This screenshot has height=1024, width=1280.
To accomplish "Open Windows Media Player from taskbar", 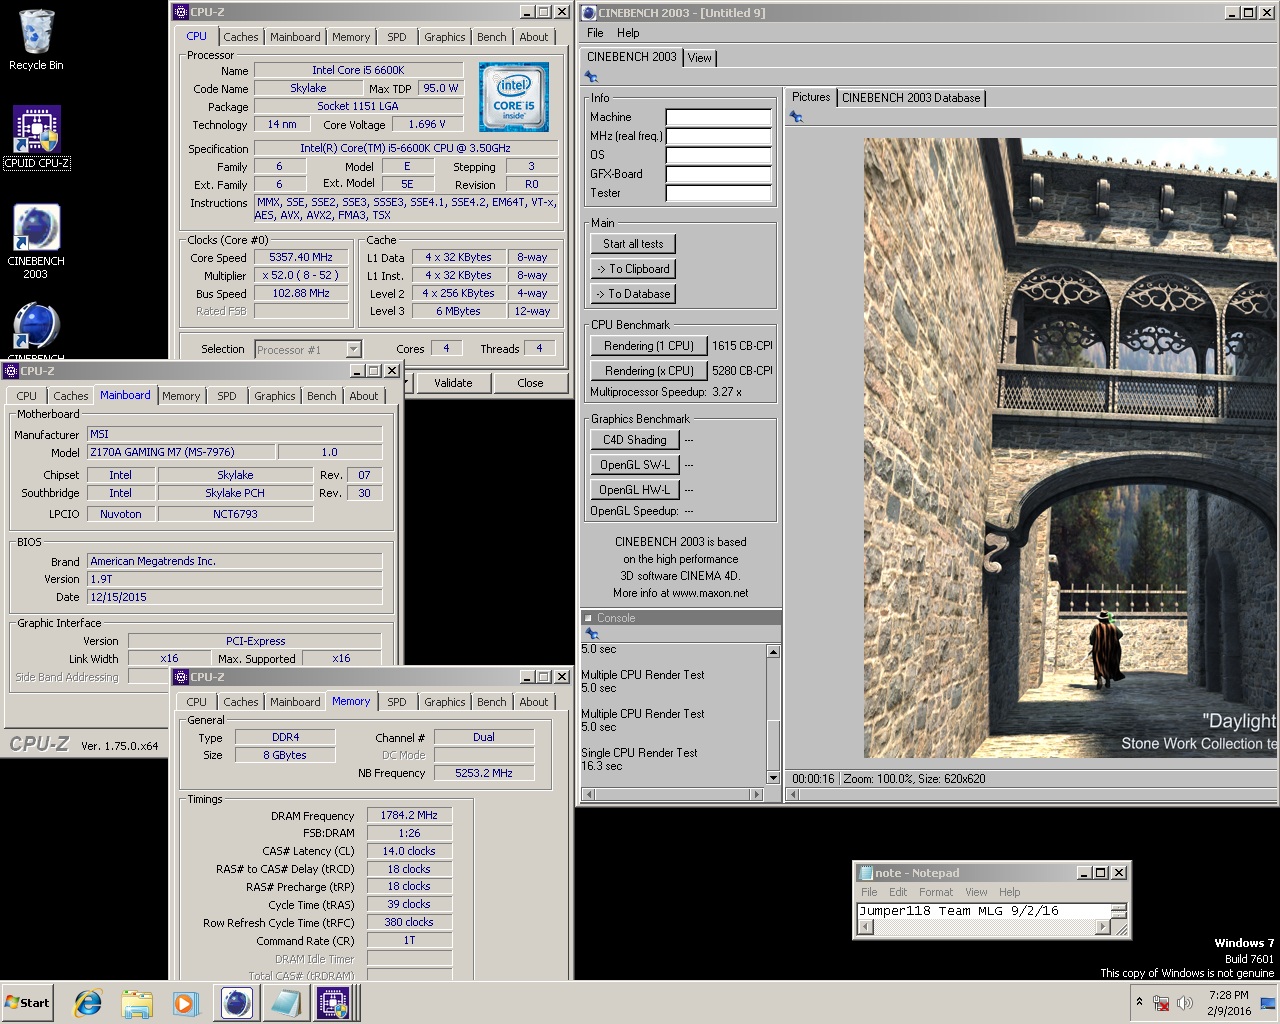I will (x=185, y=1003).
